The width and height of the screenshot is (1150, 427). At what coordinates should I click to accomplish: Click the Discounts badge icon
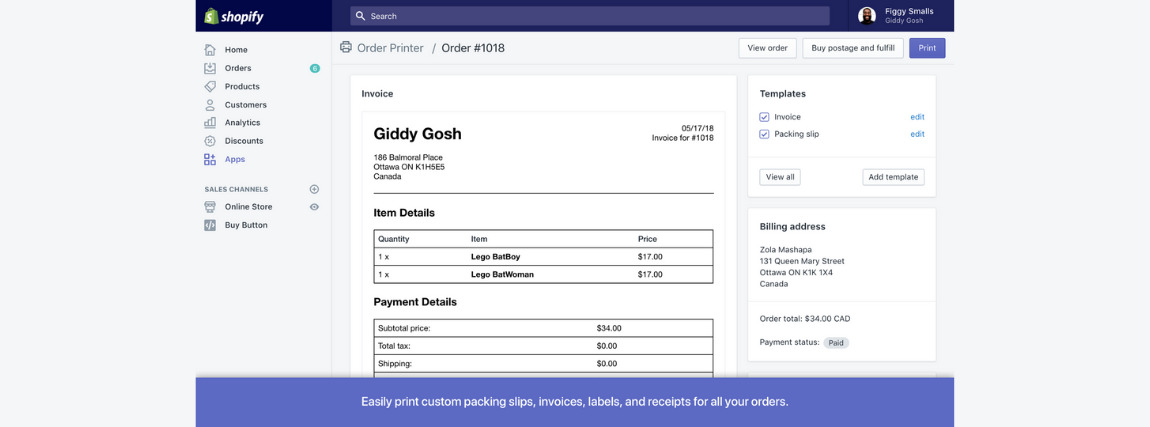[210, 141]
